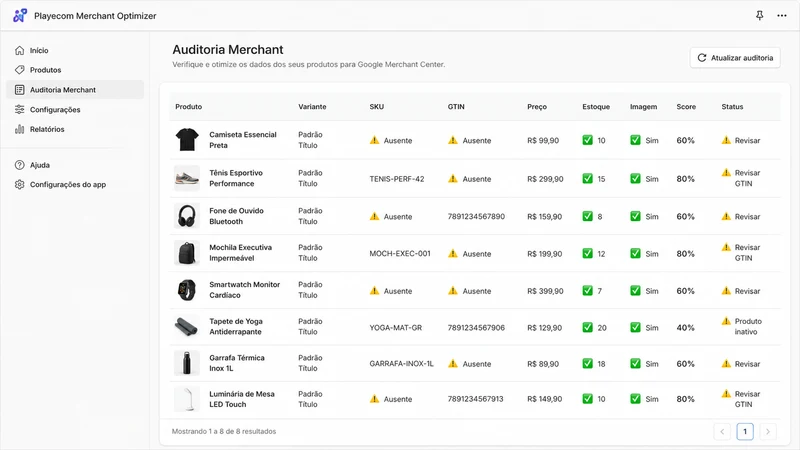Pin the app with the pin icon
The width and height of the screenshot is (800, 450).
click(759, 15)
